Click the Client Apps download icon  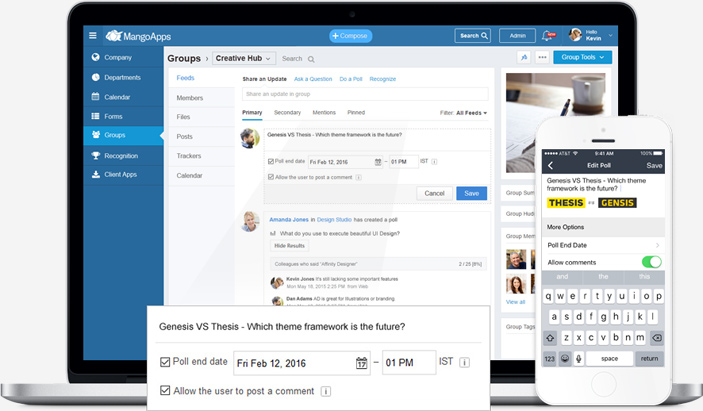[x=95, y=174]
